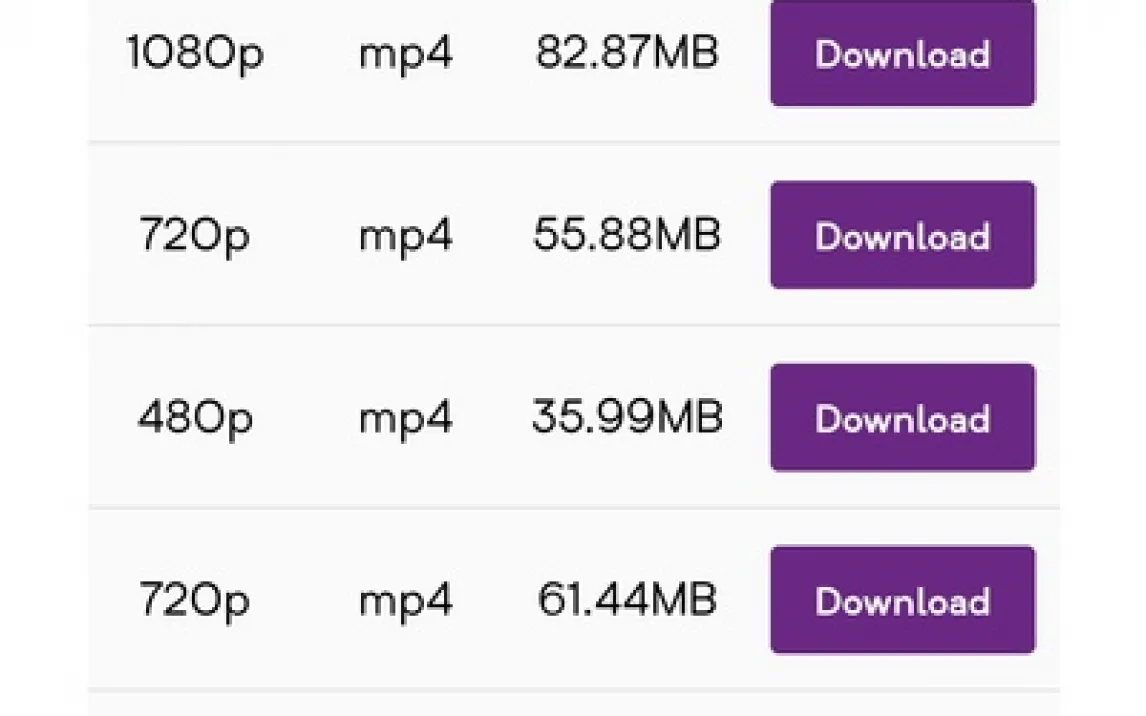Click the gap between 1080p and its mp4 label

(311, 54)
